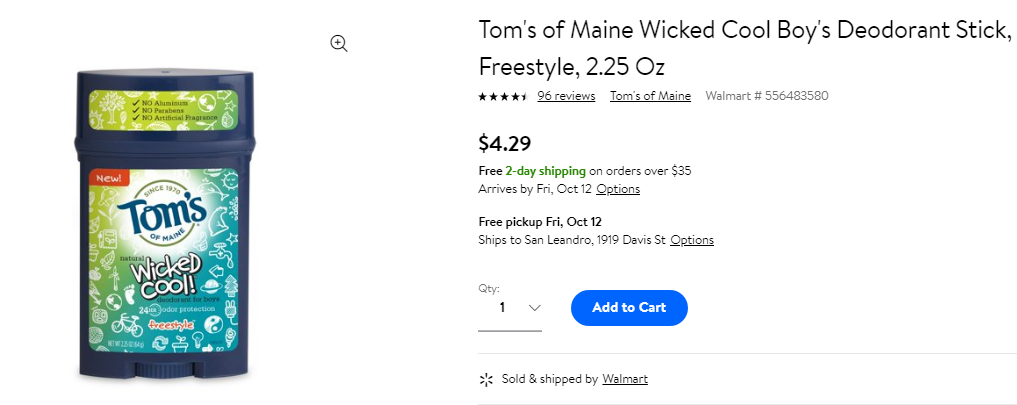
Task: Click the Walmart spark icon by Sold & shipped
Action: pyautogui.click(x=486, y=379)
